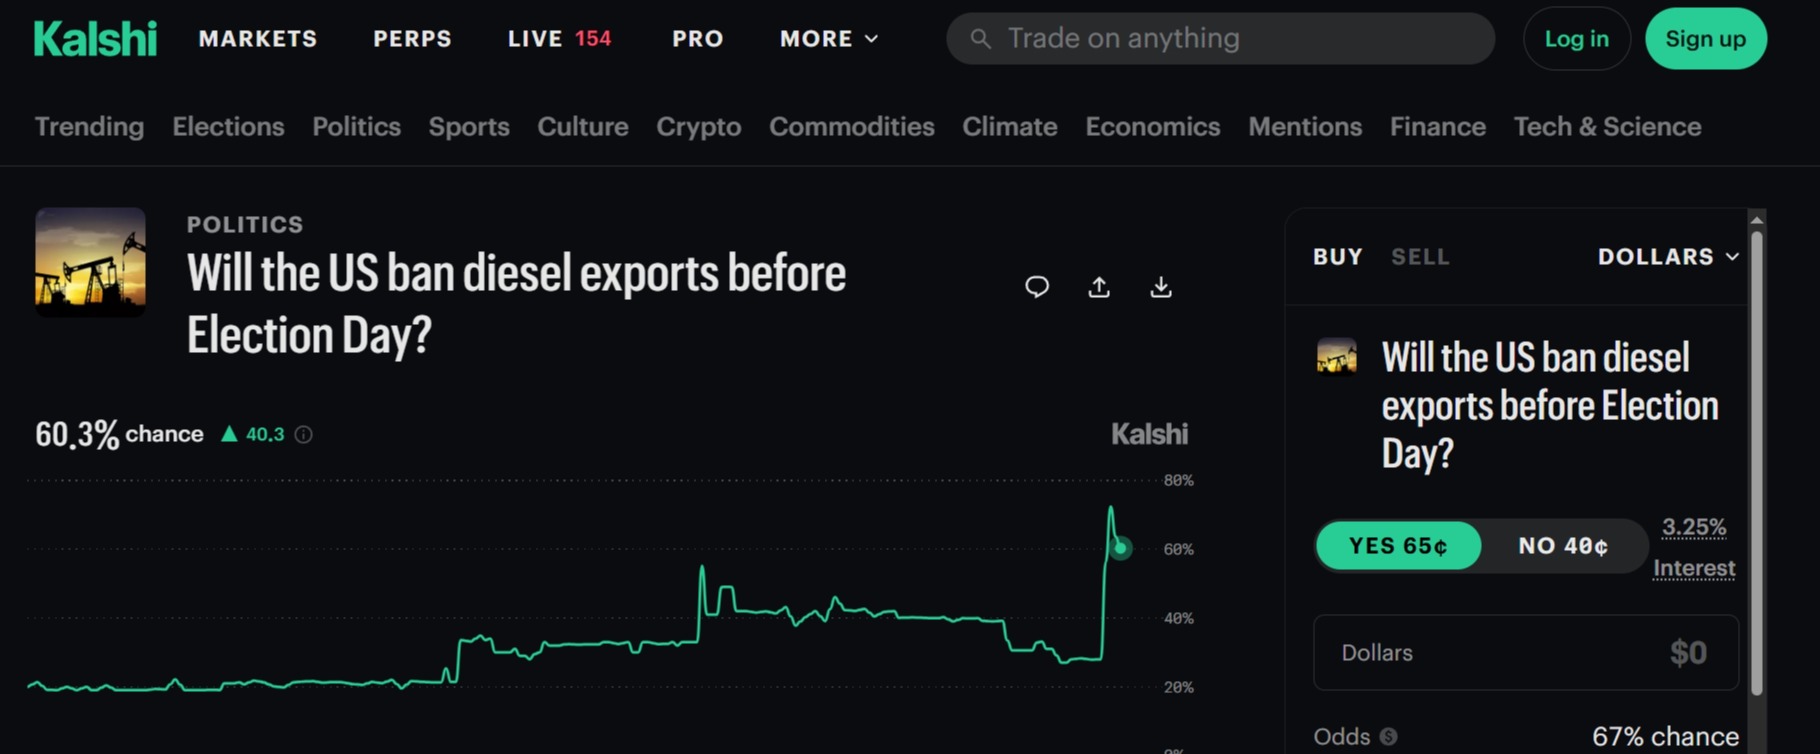Click the 3.25% Interest link
Image resolution: width=1820 pixels, height=754 pixels.
(1694, 547)
